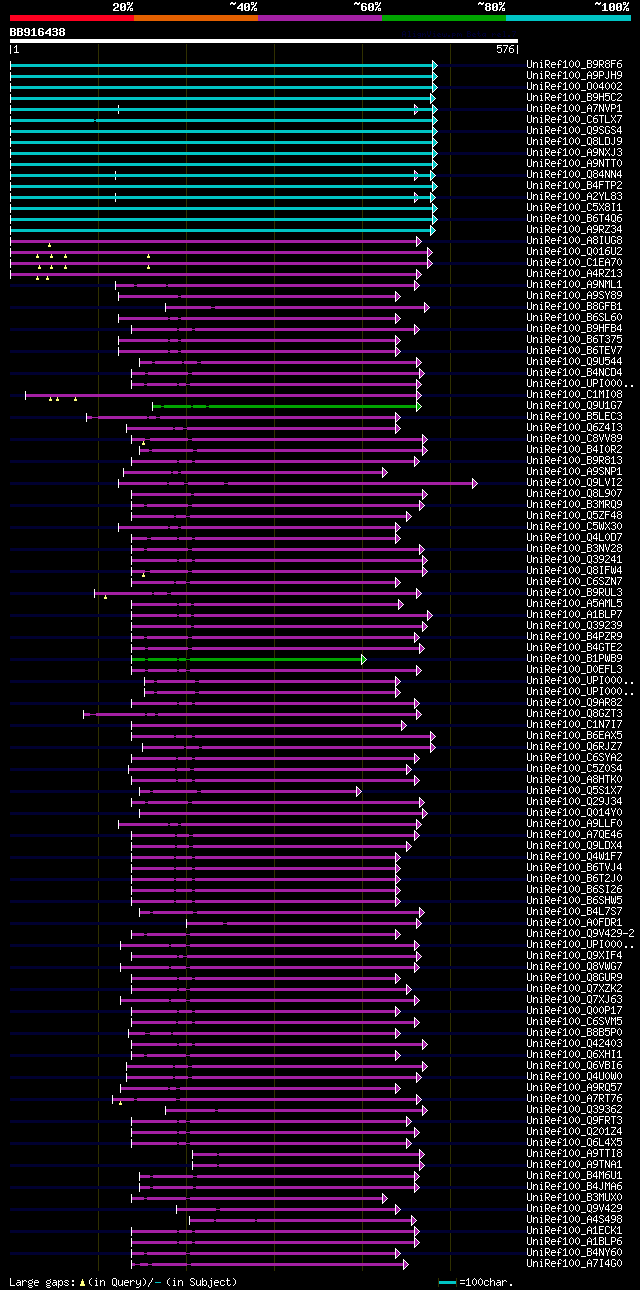This screenshot has width=640, height=1290.
Task: Select hit UniRef100_Q5S1X7
Action: (574, 790)
